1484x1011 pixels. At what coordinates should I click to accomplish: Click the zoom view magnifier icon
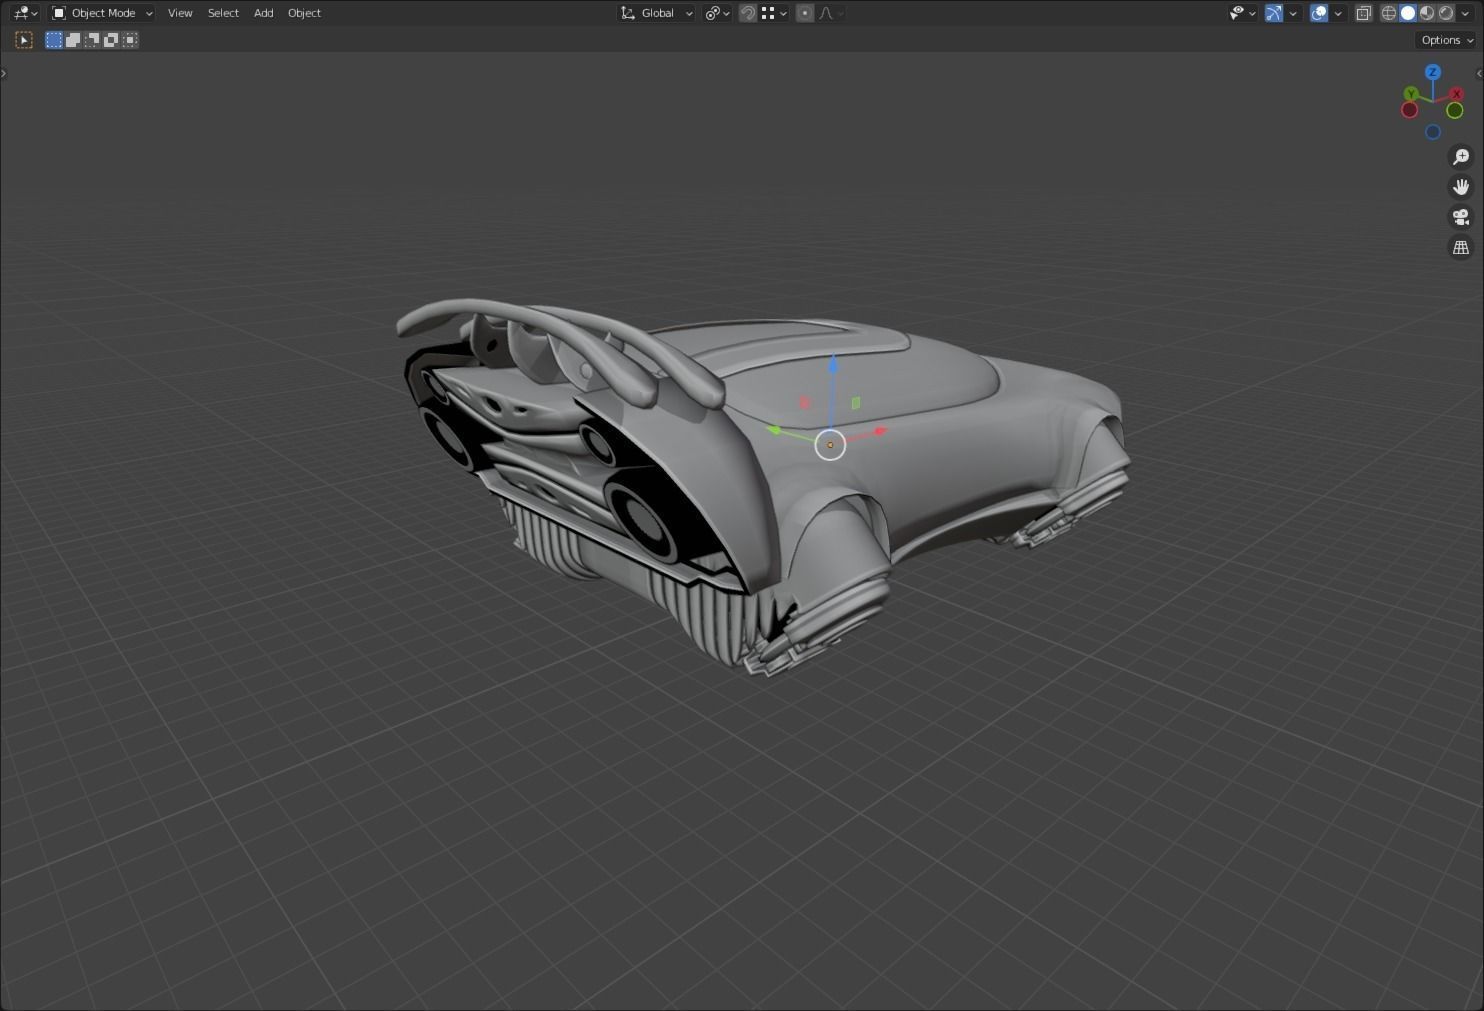pos(1461,157)
